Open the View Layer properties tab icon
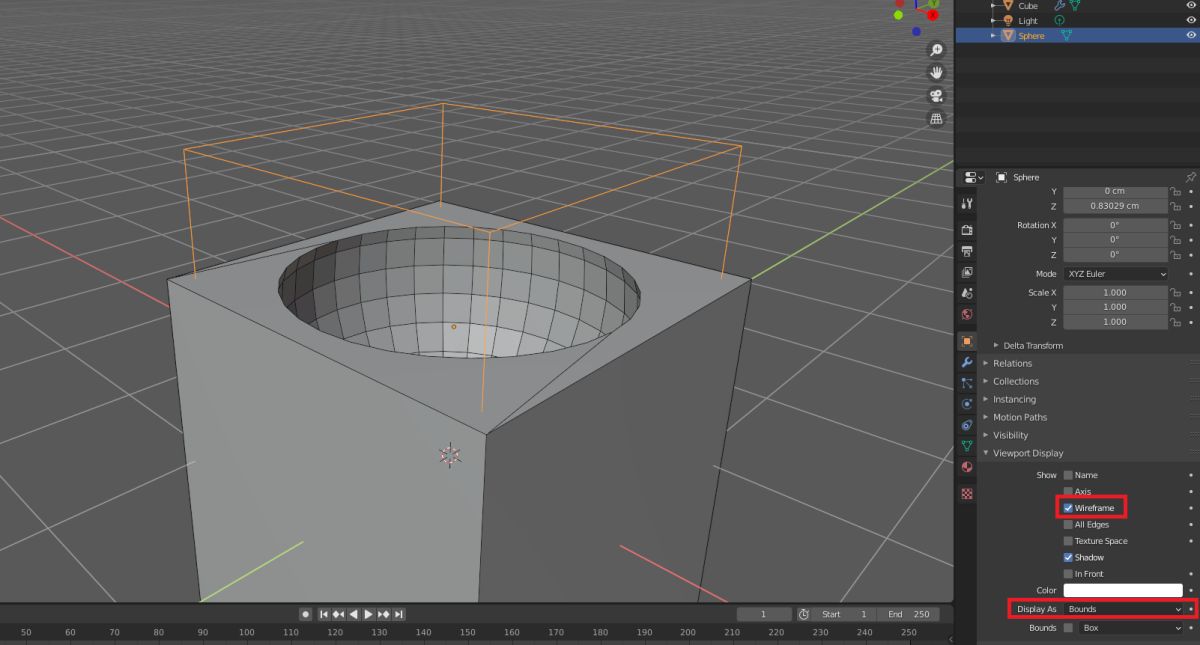The width and height of the screenshot is (1200, 645). [x=966, y=272]
